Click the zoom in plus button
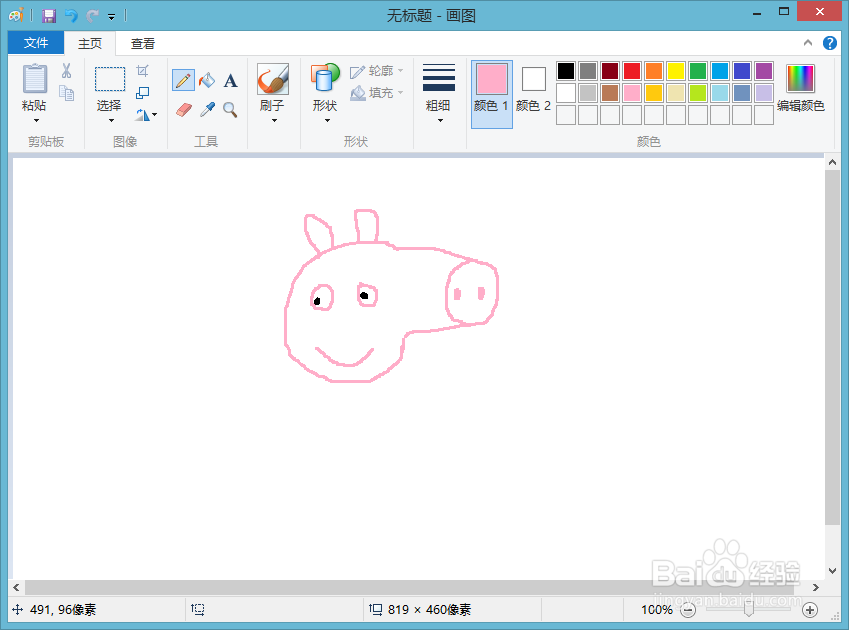The image size is (849, 630). (809, 609)
